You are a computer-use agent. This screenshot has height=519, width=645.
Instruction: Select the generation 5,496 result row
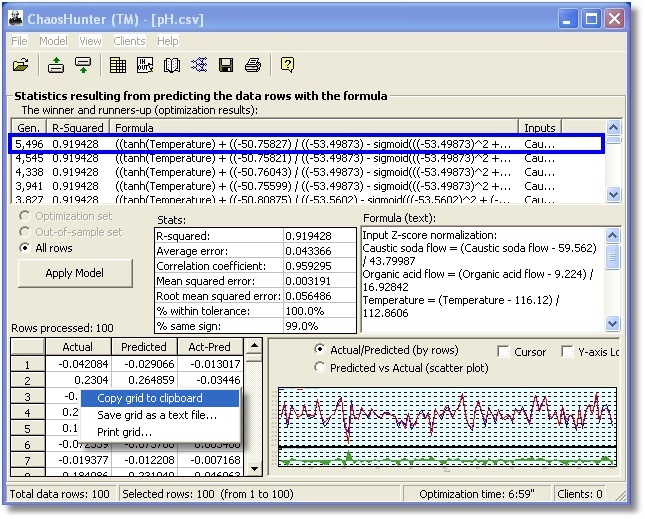pos(306,144)
